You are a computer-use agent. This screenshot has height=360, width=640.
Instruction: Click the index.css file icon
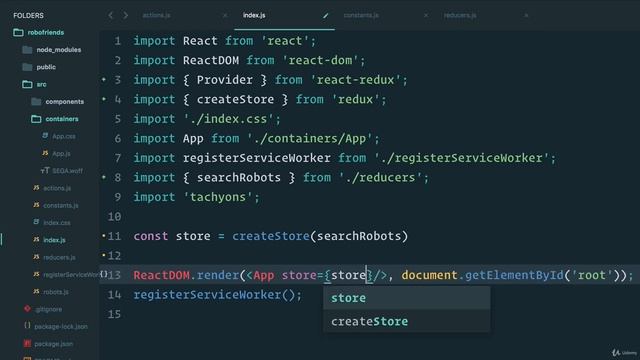(36, 222)
